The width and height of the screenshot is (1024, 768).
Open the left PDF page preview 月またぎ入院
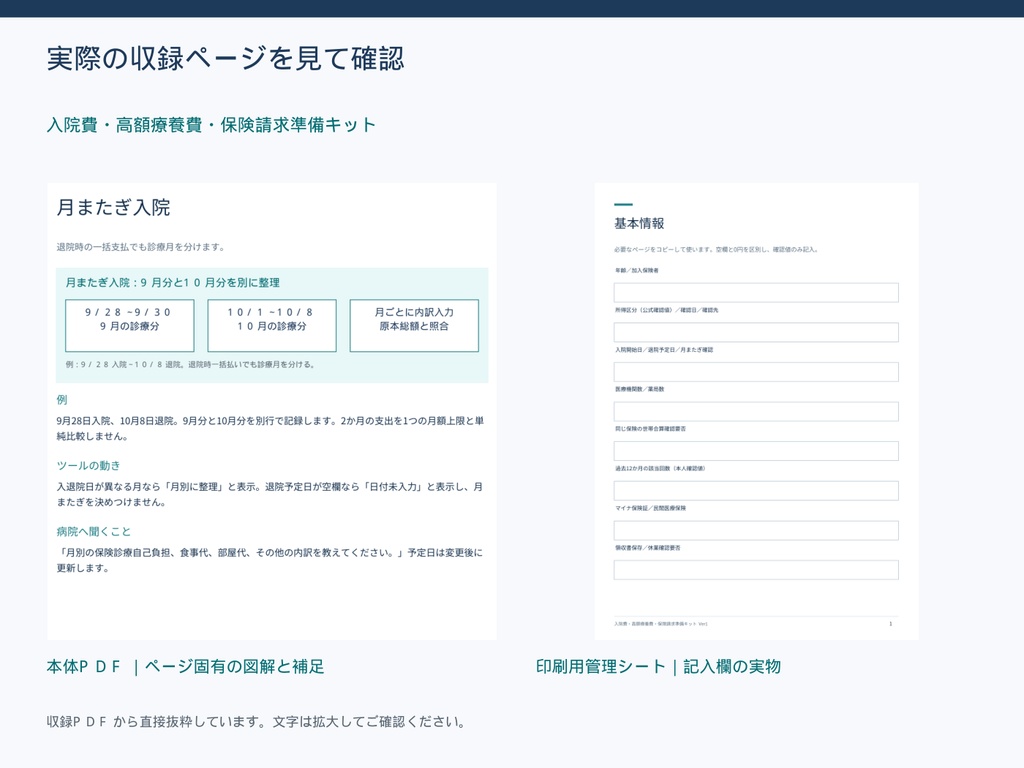tap(272, 411)
